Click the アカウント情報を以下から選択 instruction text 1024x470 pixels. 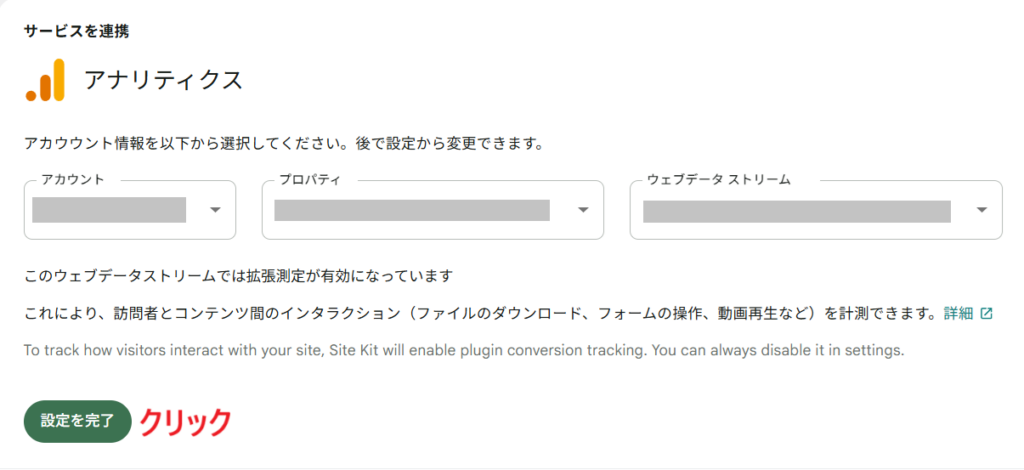pos(283,143)
